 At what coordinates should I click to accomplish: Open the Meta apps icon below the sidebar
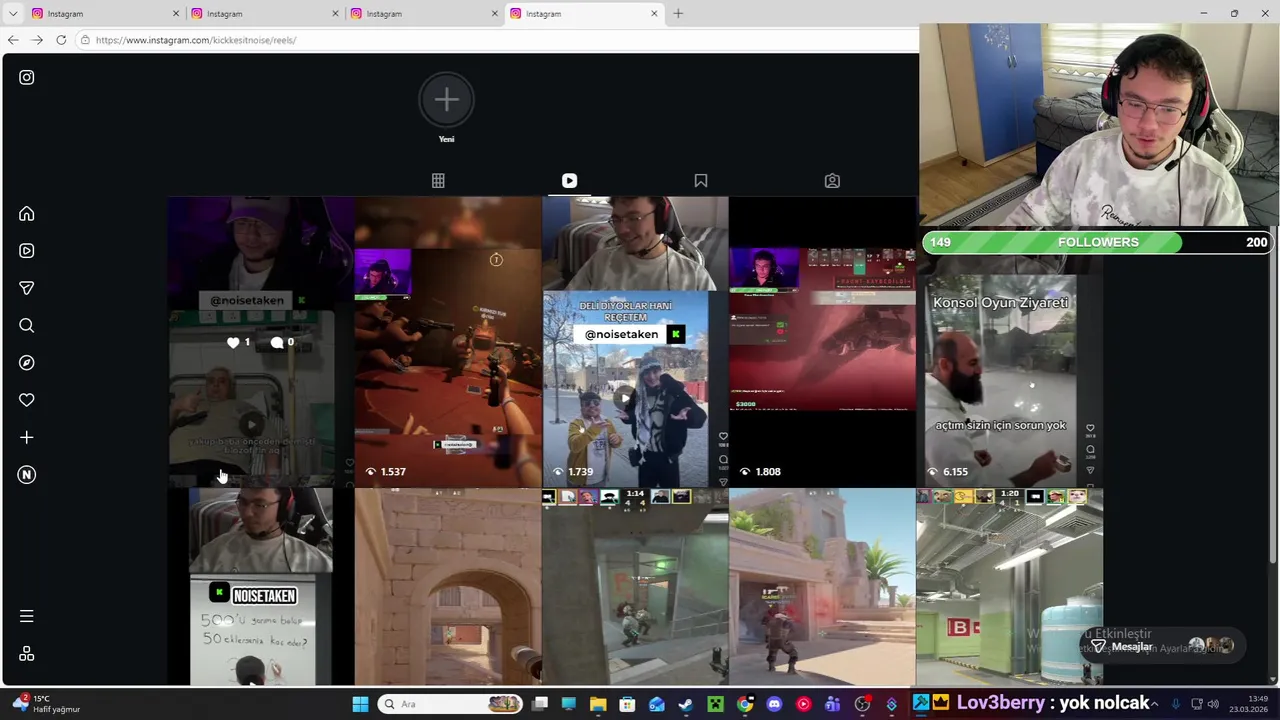click(27, 653)
